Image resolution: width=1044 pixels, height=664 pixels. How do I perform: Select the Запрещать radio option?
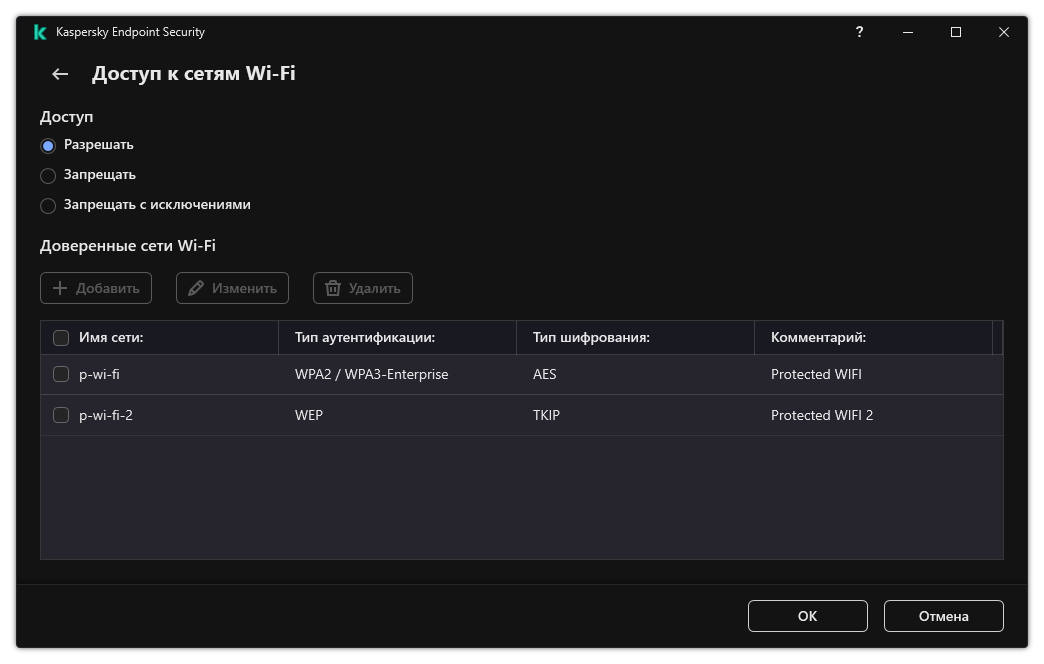(48, 175)
